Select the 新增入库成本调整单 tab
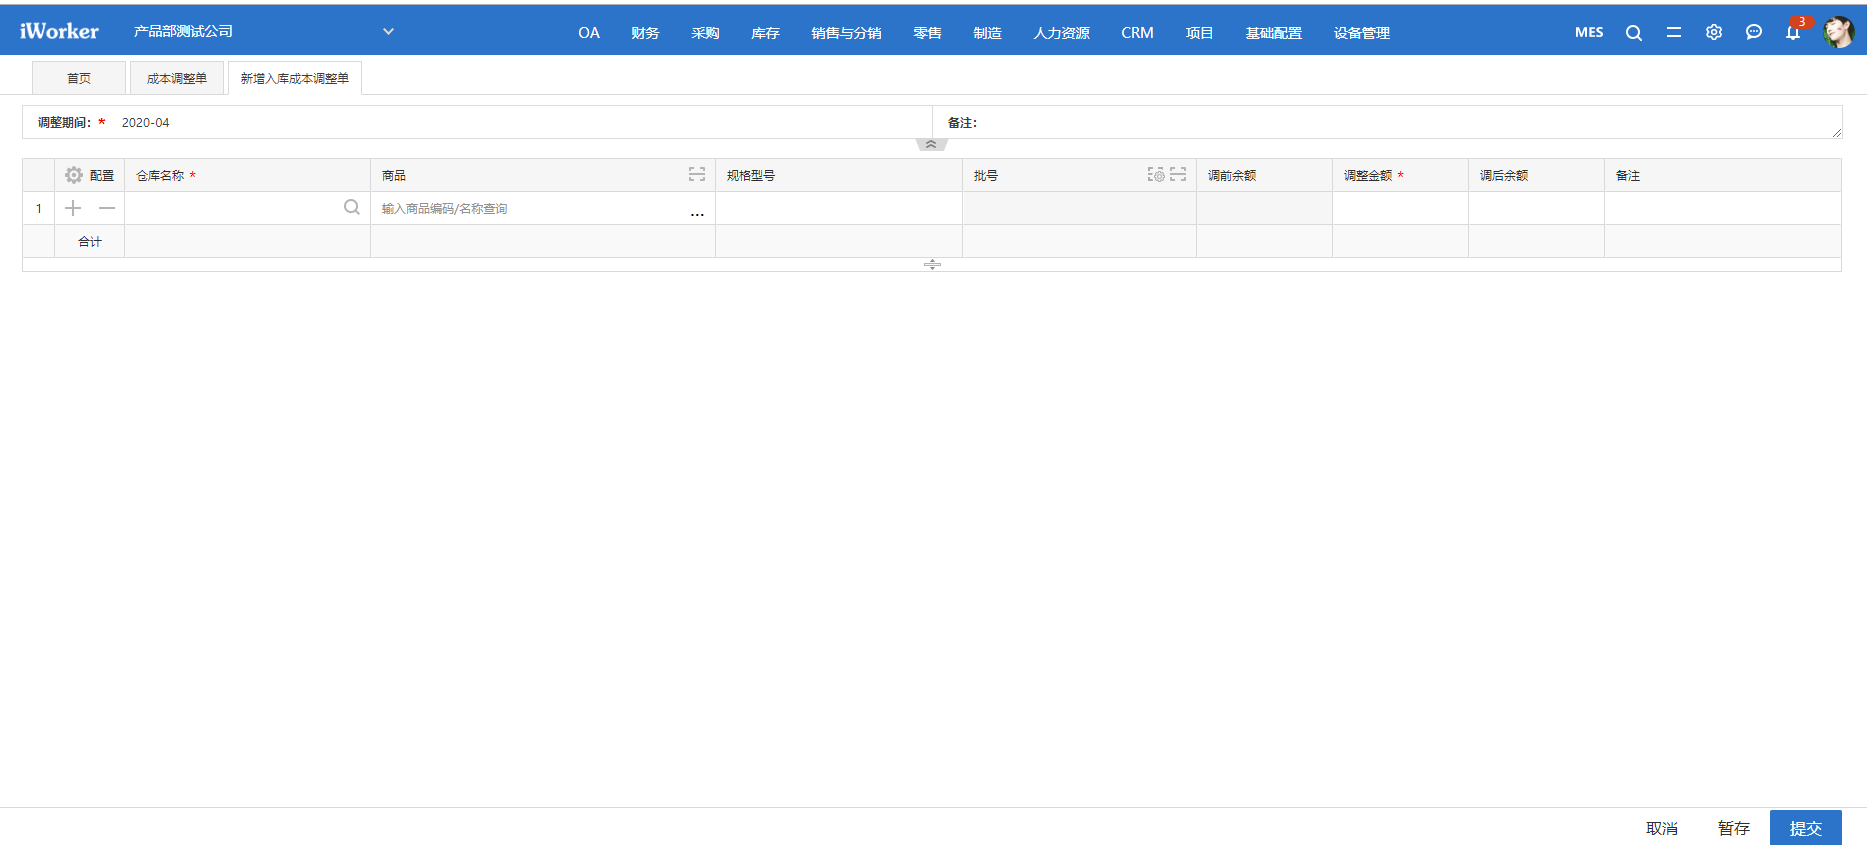The image size is (1867, 845). pos(295,78)
